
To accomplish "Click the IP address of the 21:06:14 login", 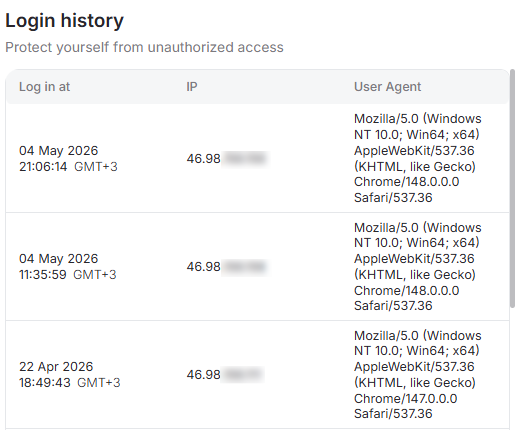I will [227, 158].
